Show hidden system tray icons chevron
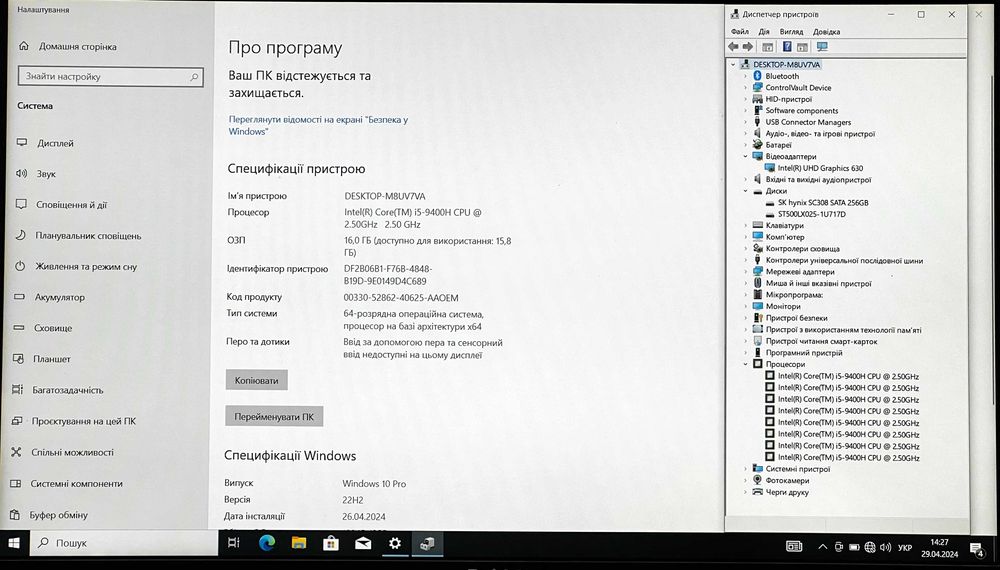The width and height of the screenshot is (1000, 570). click(x=823, y=547)
